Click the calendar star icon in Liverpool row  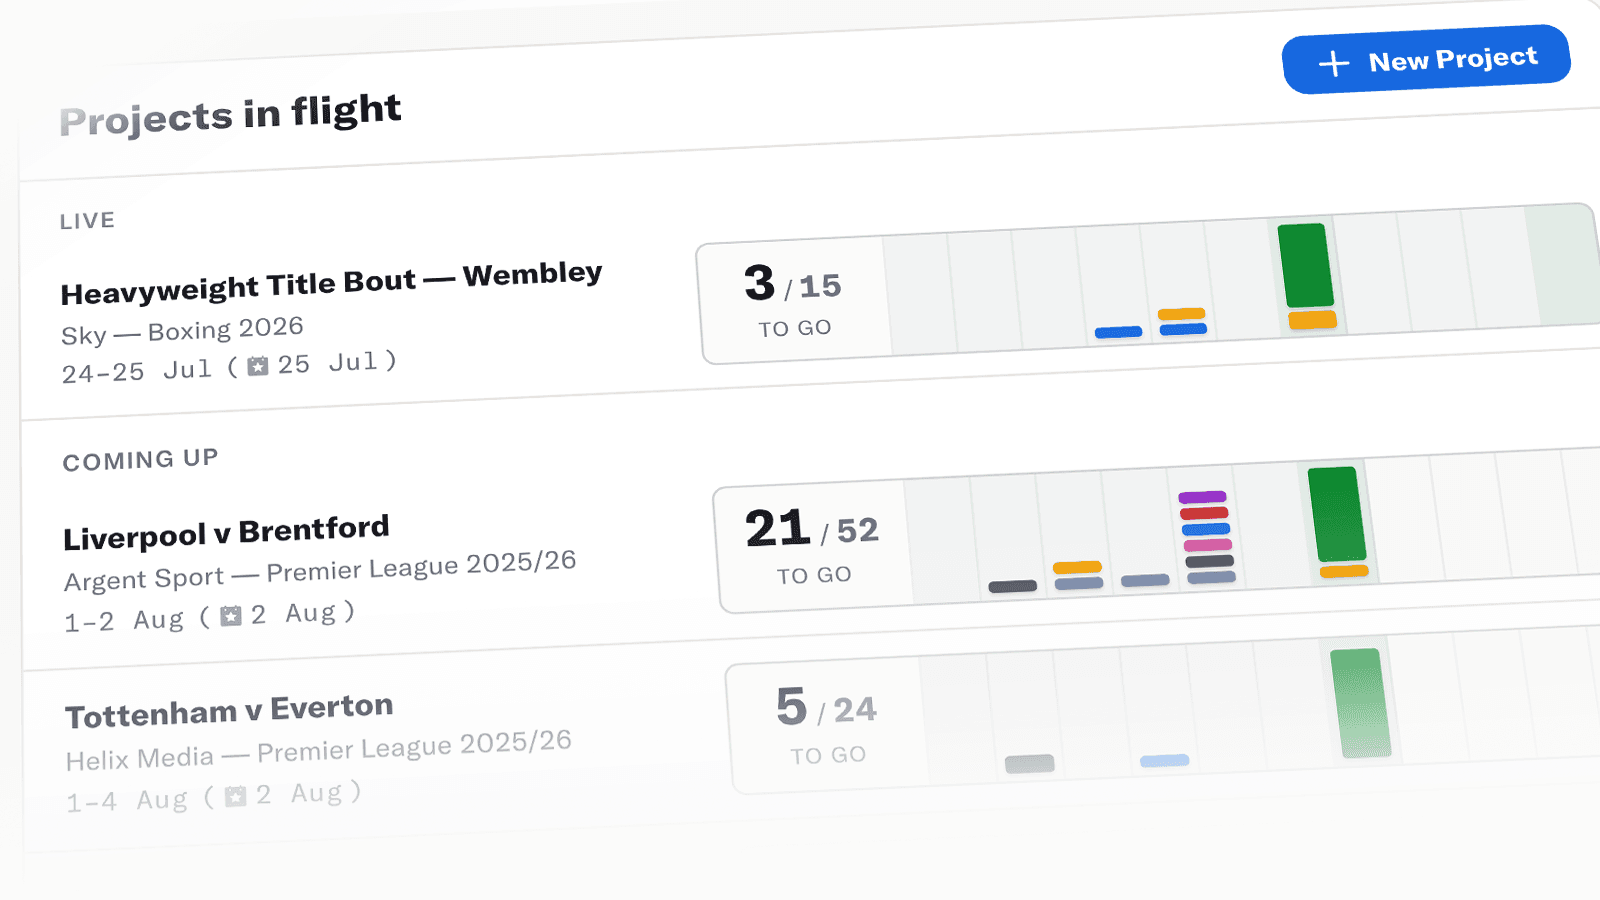click(231, 616)
